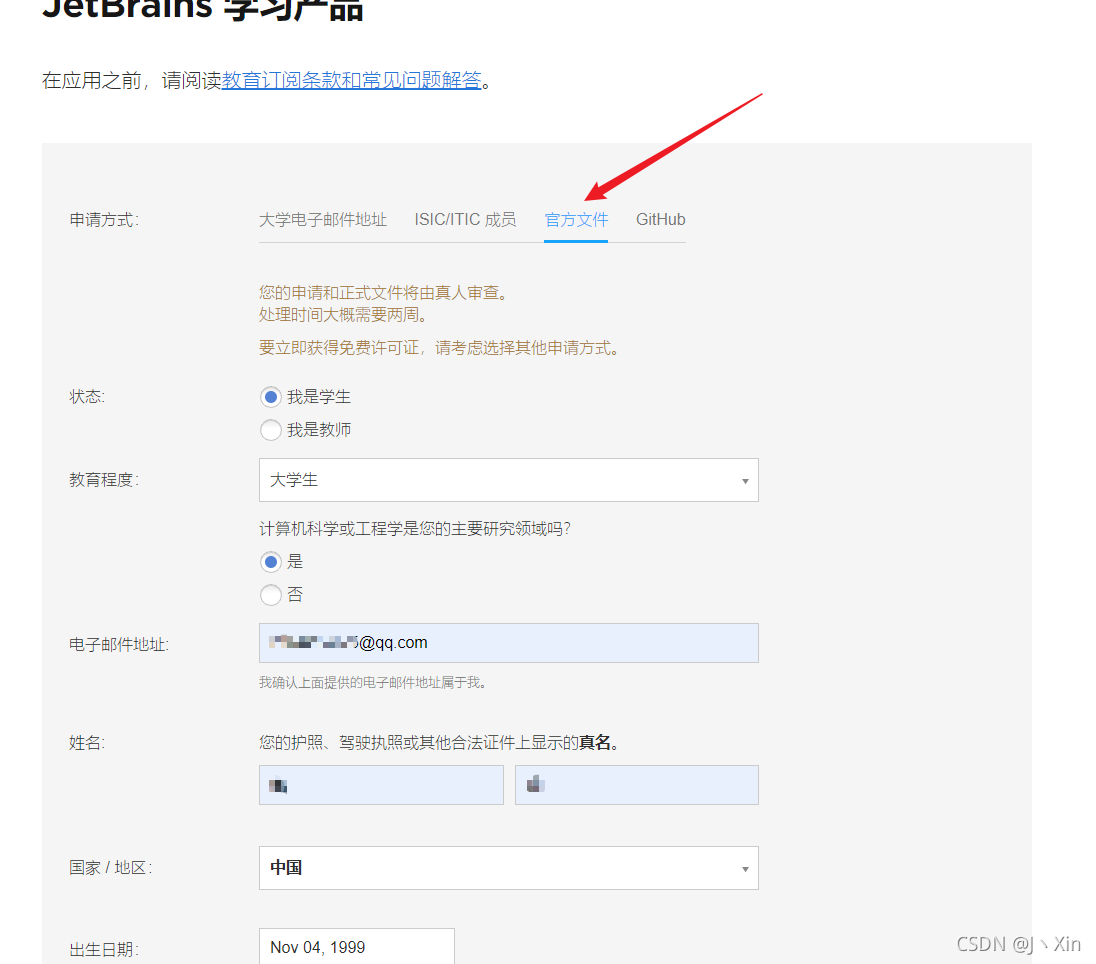The width and height of the screenshot is (1096, 964).
Task: Click the second 姓名 input box
Action: [637, 785]
